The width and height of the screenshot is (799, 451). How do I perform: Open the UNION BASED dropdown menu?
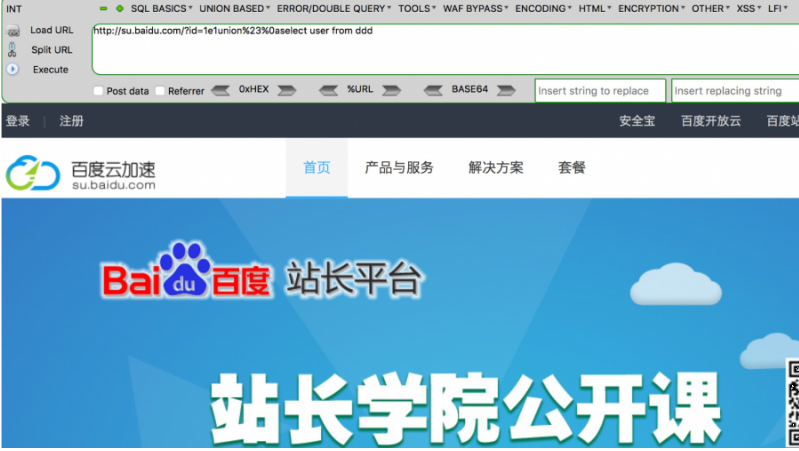click(234, 9)
